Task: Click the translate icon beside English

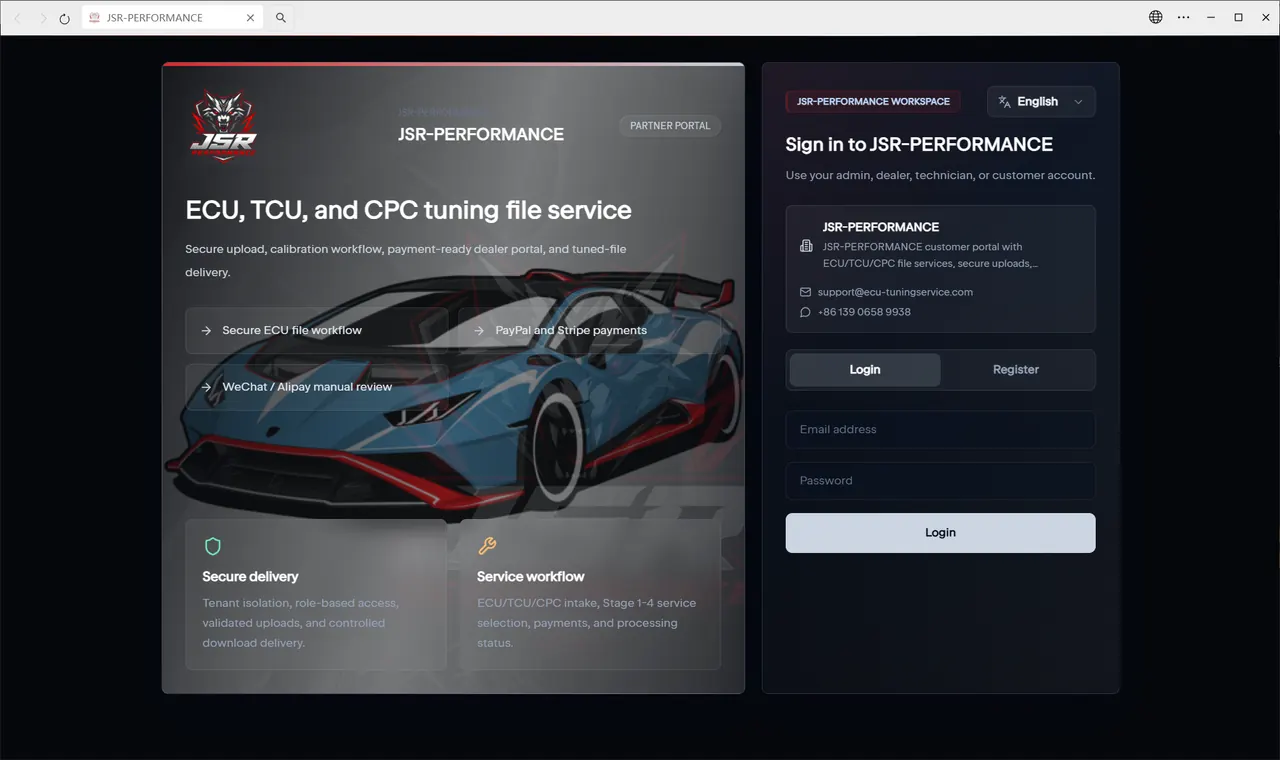Action: [1005, 102]
